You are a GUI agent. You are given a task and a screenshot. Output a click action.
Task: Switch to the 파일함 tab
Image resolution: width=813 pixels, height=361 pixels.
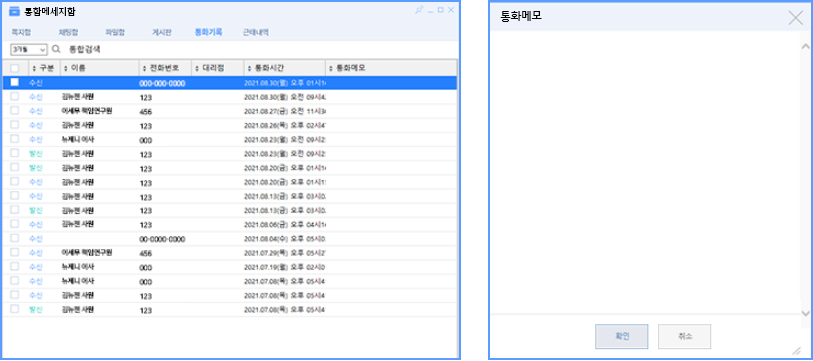(x=115, y=32)
